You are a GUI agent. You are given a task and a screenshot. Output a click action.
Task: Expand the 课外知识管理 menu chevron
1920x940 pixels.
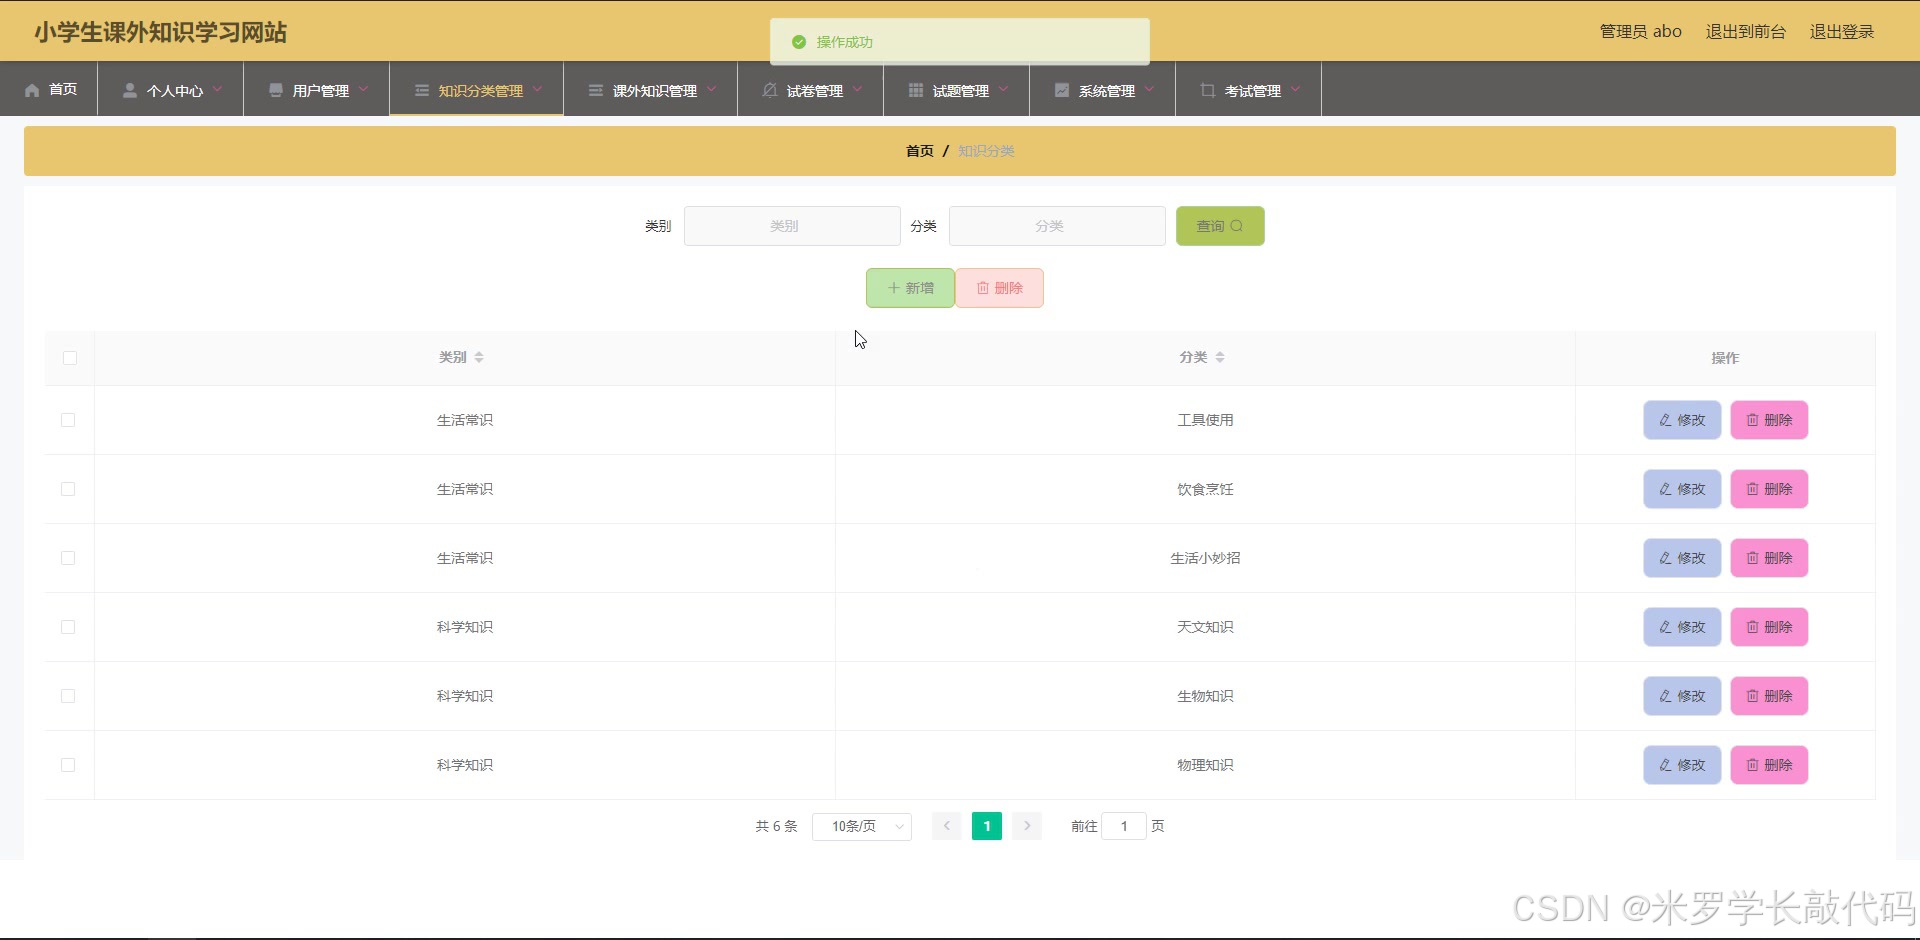711,89
